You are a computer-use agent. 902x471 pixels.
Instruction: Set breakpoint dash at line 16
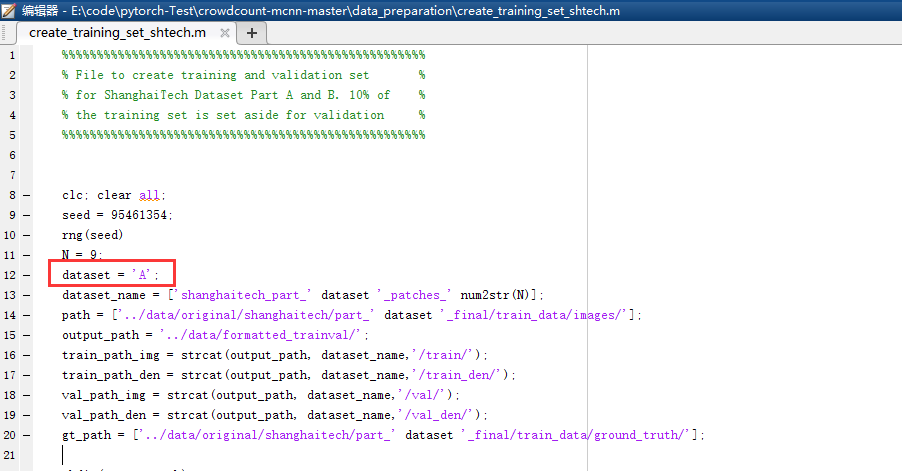[x=26, y=355]
